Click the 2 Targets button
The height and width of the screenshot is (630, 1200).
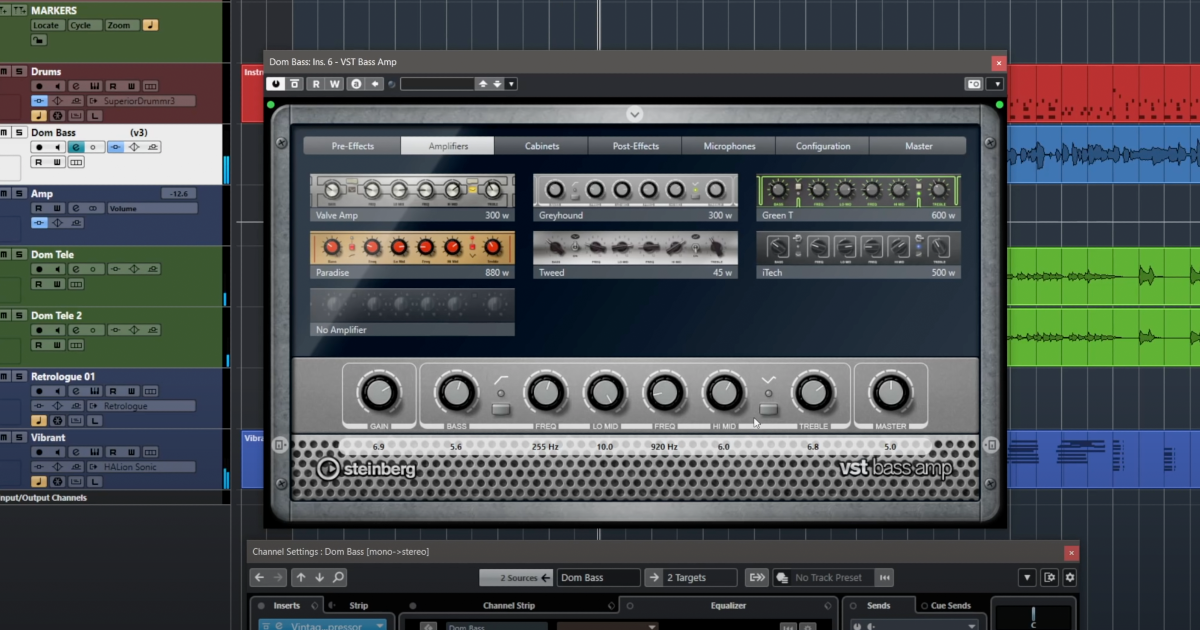(x=690, y=577)
